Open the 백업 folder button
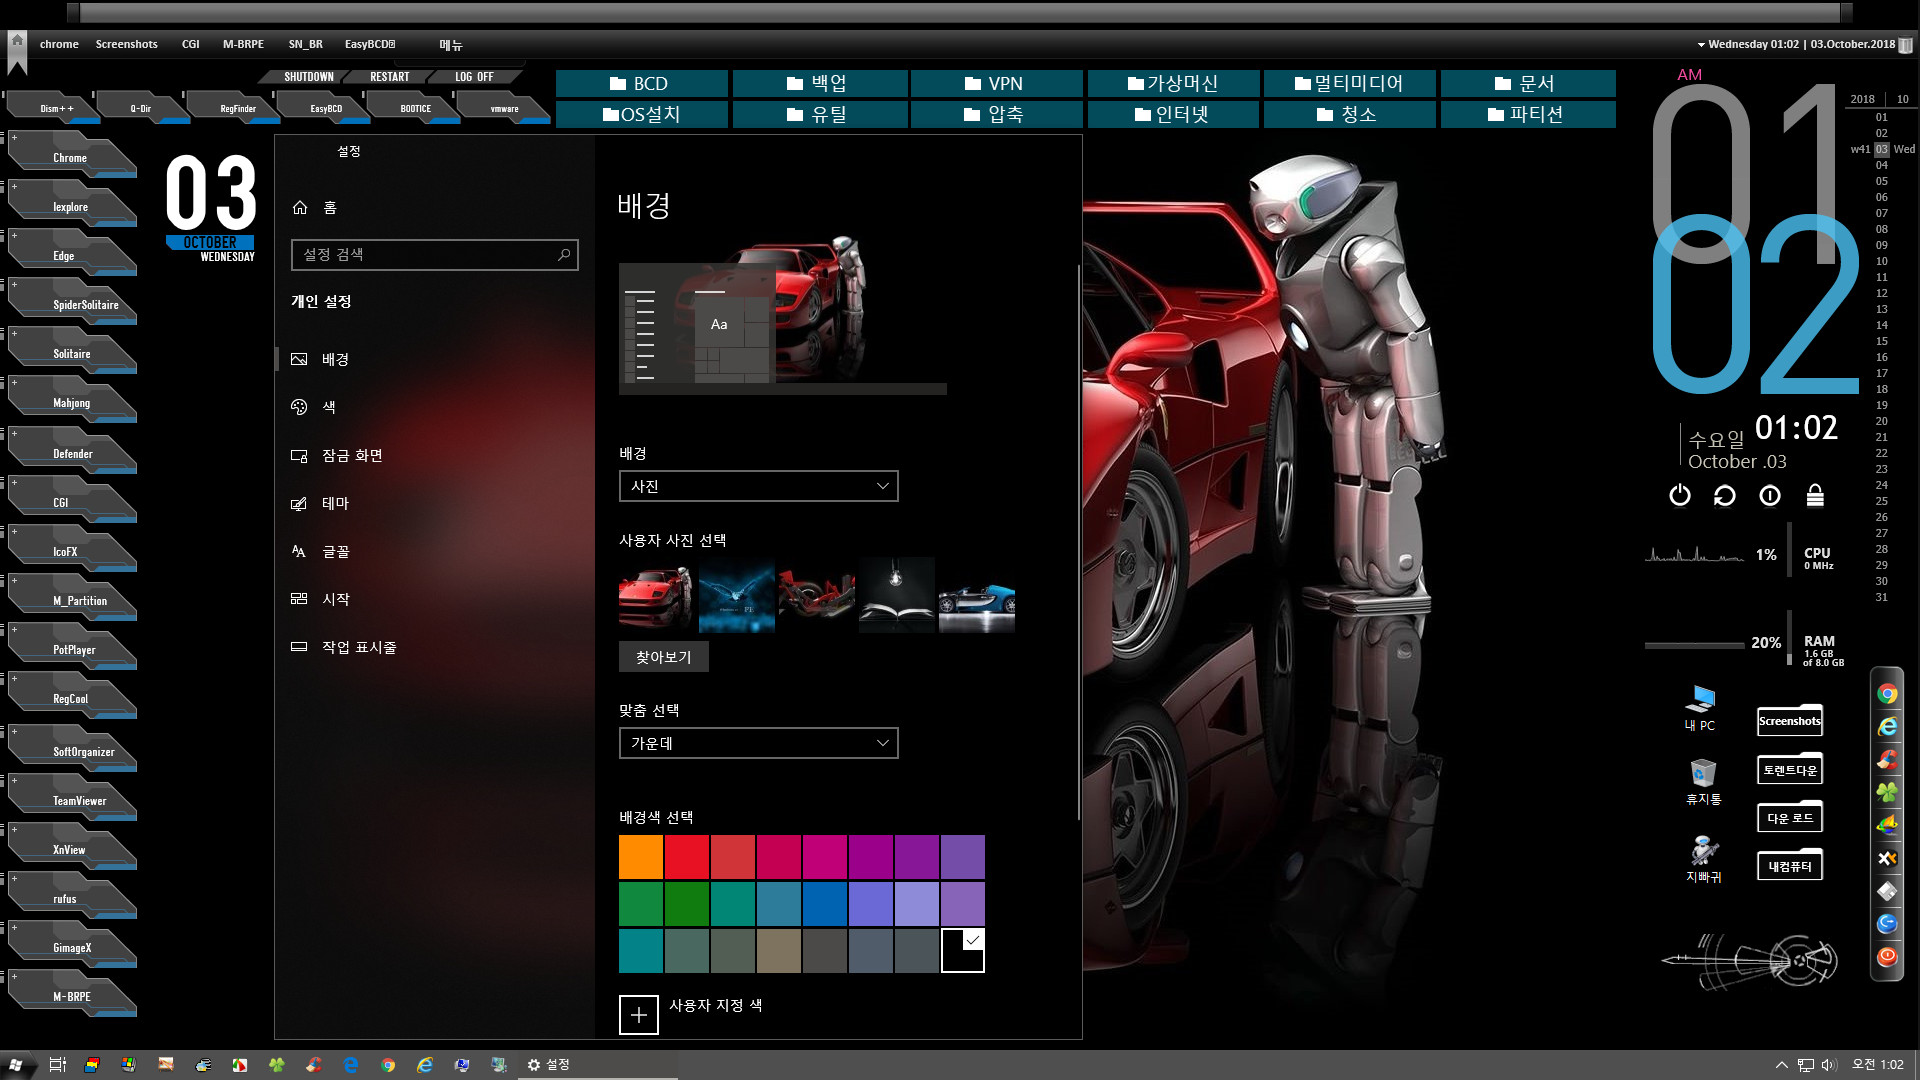 819,84
